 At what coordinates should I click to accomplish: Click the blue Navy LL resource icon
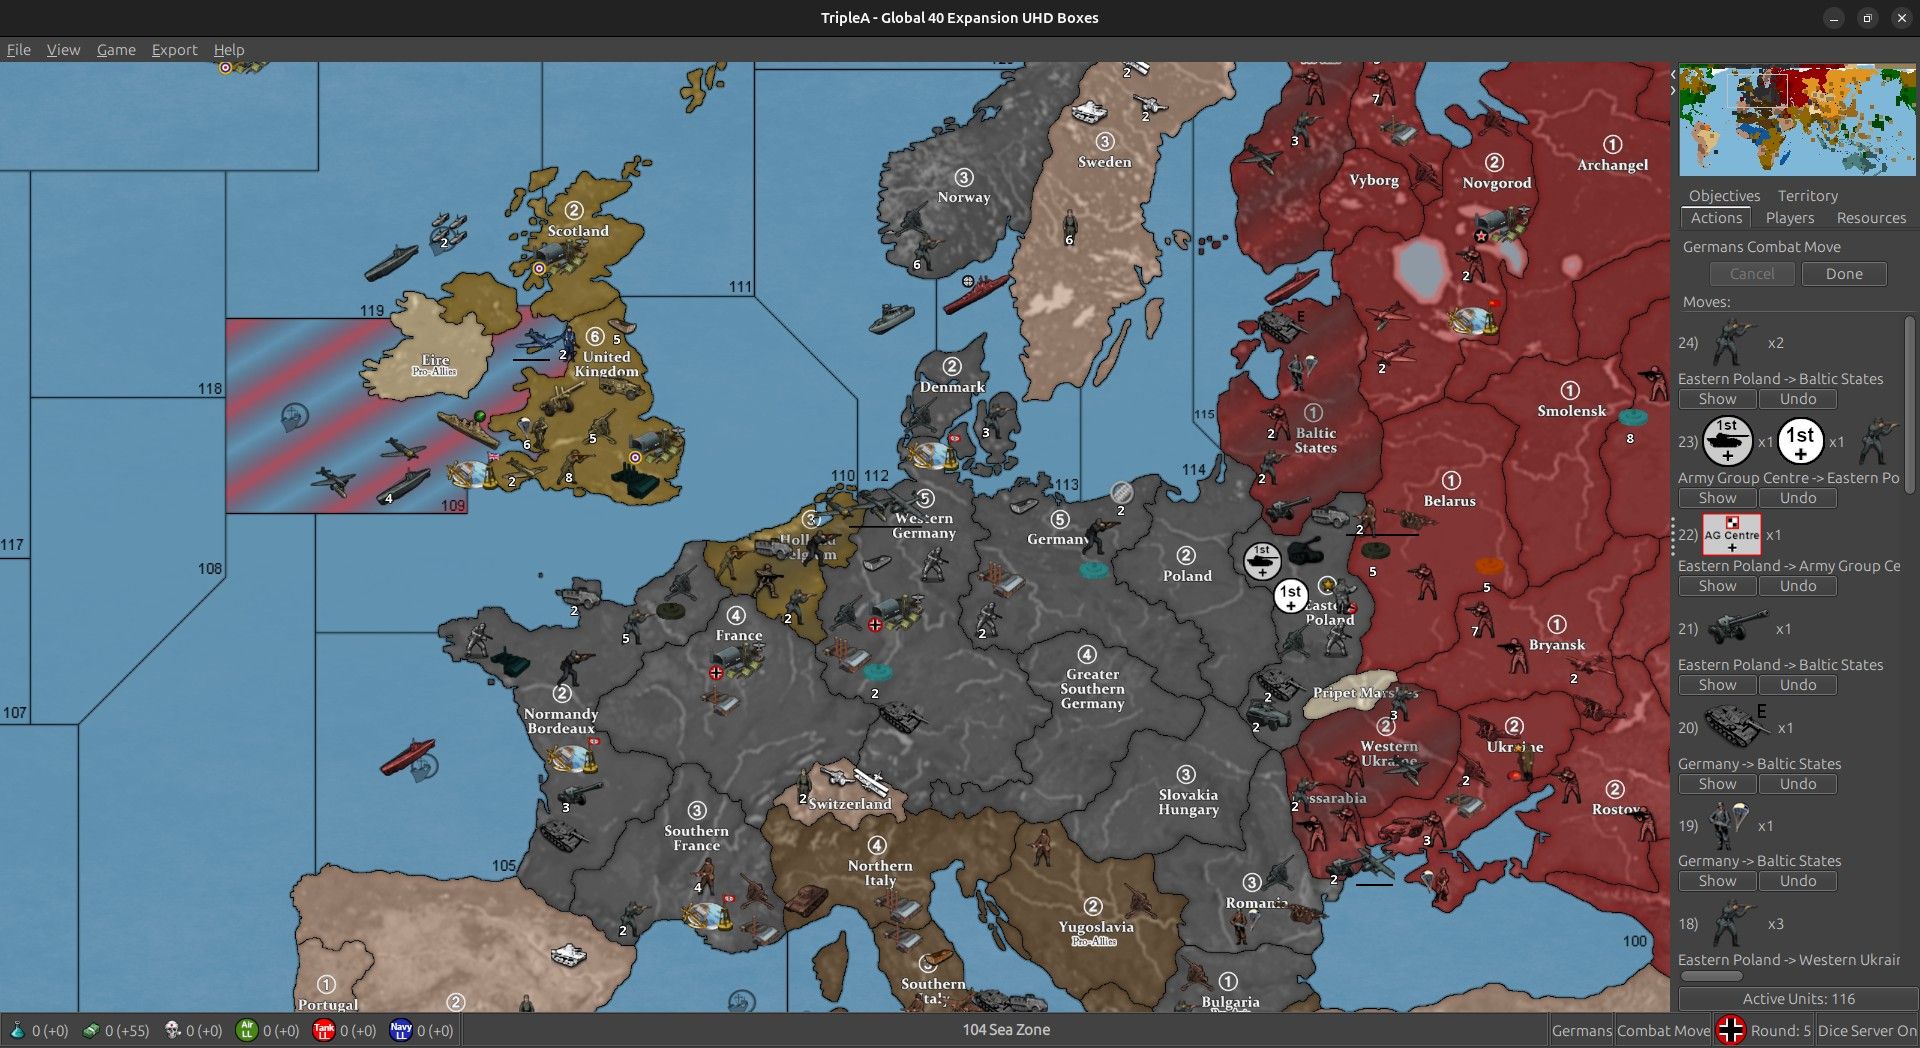(x=400, y=1030)
